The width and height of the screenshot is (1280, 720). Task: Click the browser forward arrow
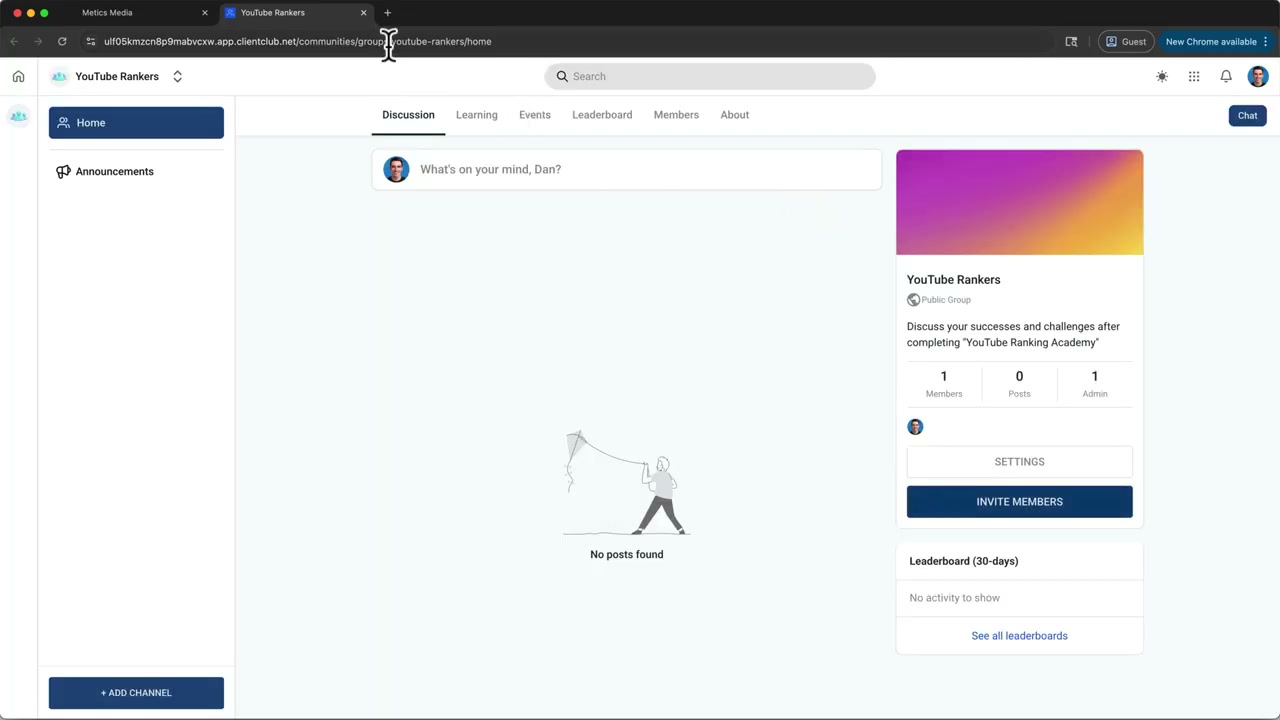[x=38, y=42]
